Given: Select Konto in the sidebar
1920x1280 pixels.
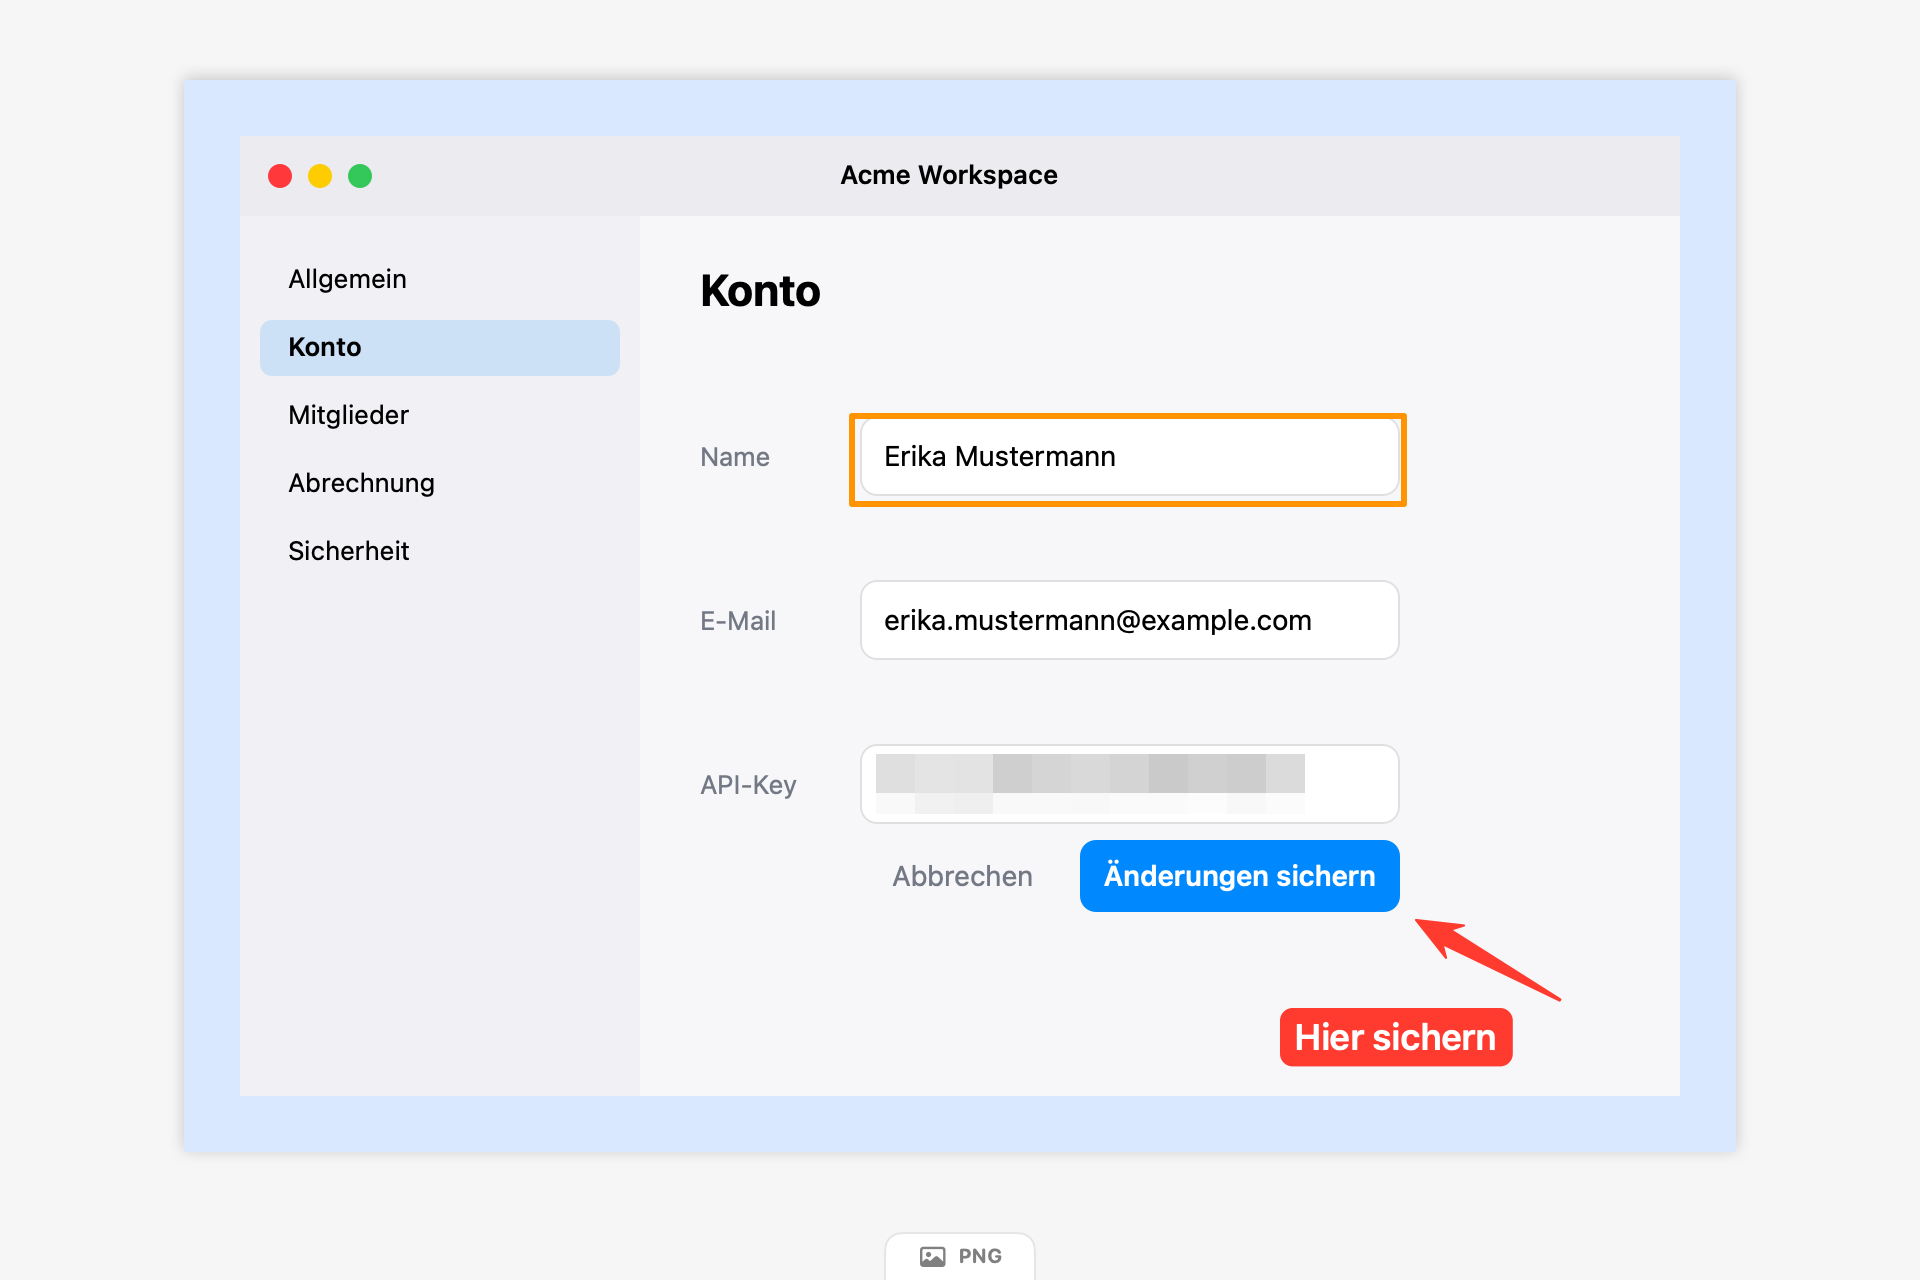Looking at the screenshot, I should [x=439, y=347].
